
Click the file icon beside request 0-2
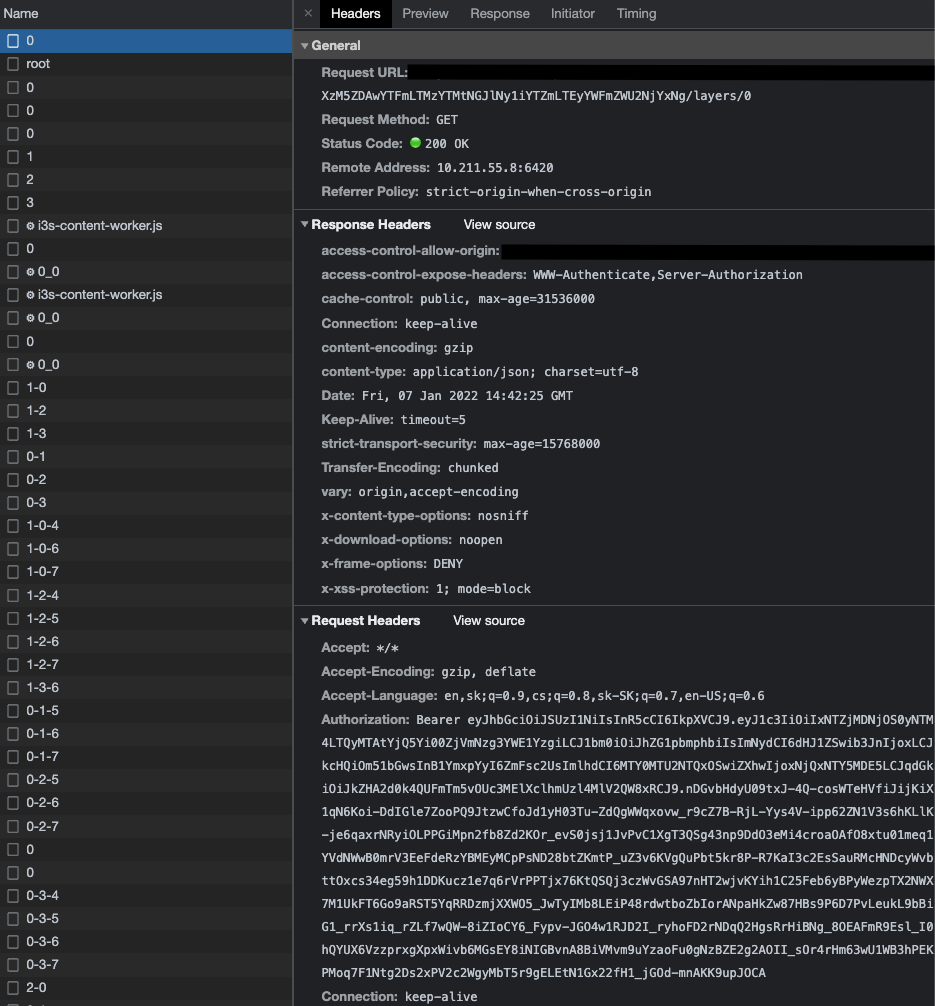pos(13,480)
